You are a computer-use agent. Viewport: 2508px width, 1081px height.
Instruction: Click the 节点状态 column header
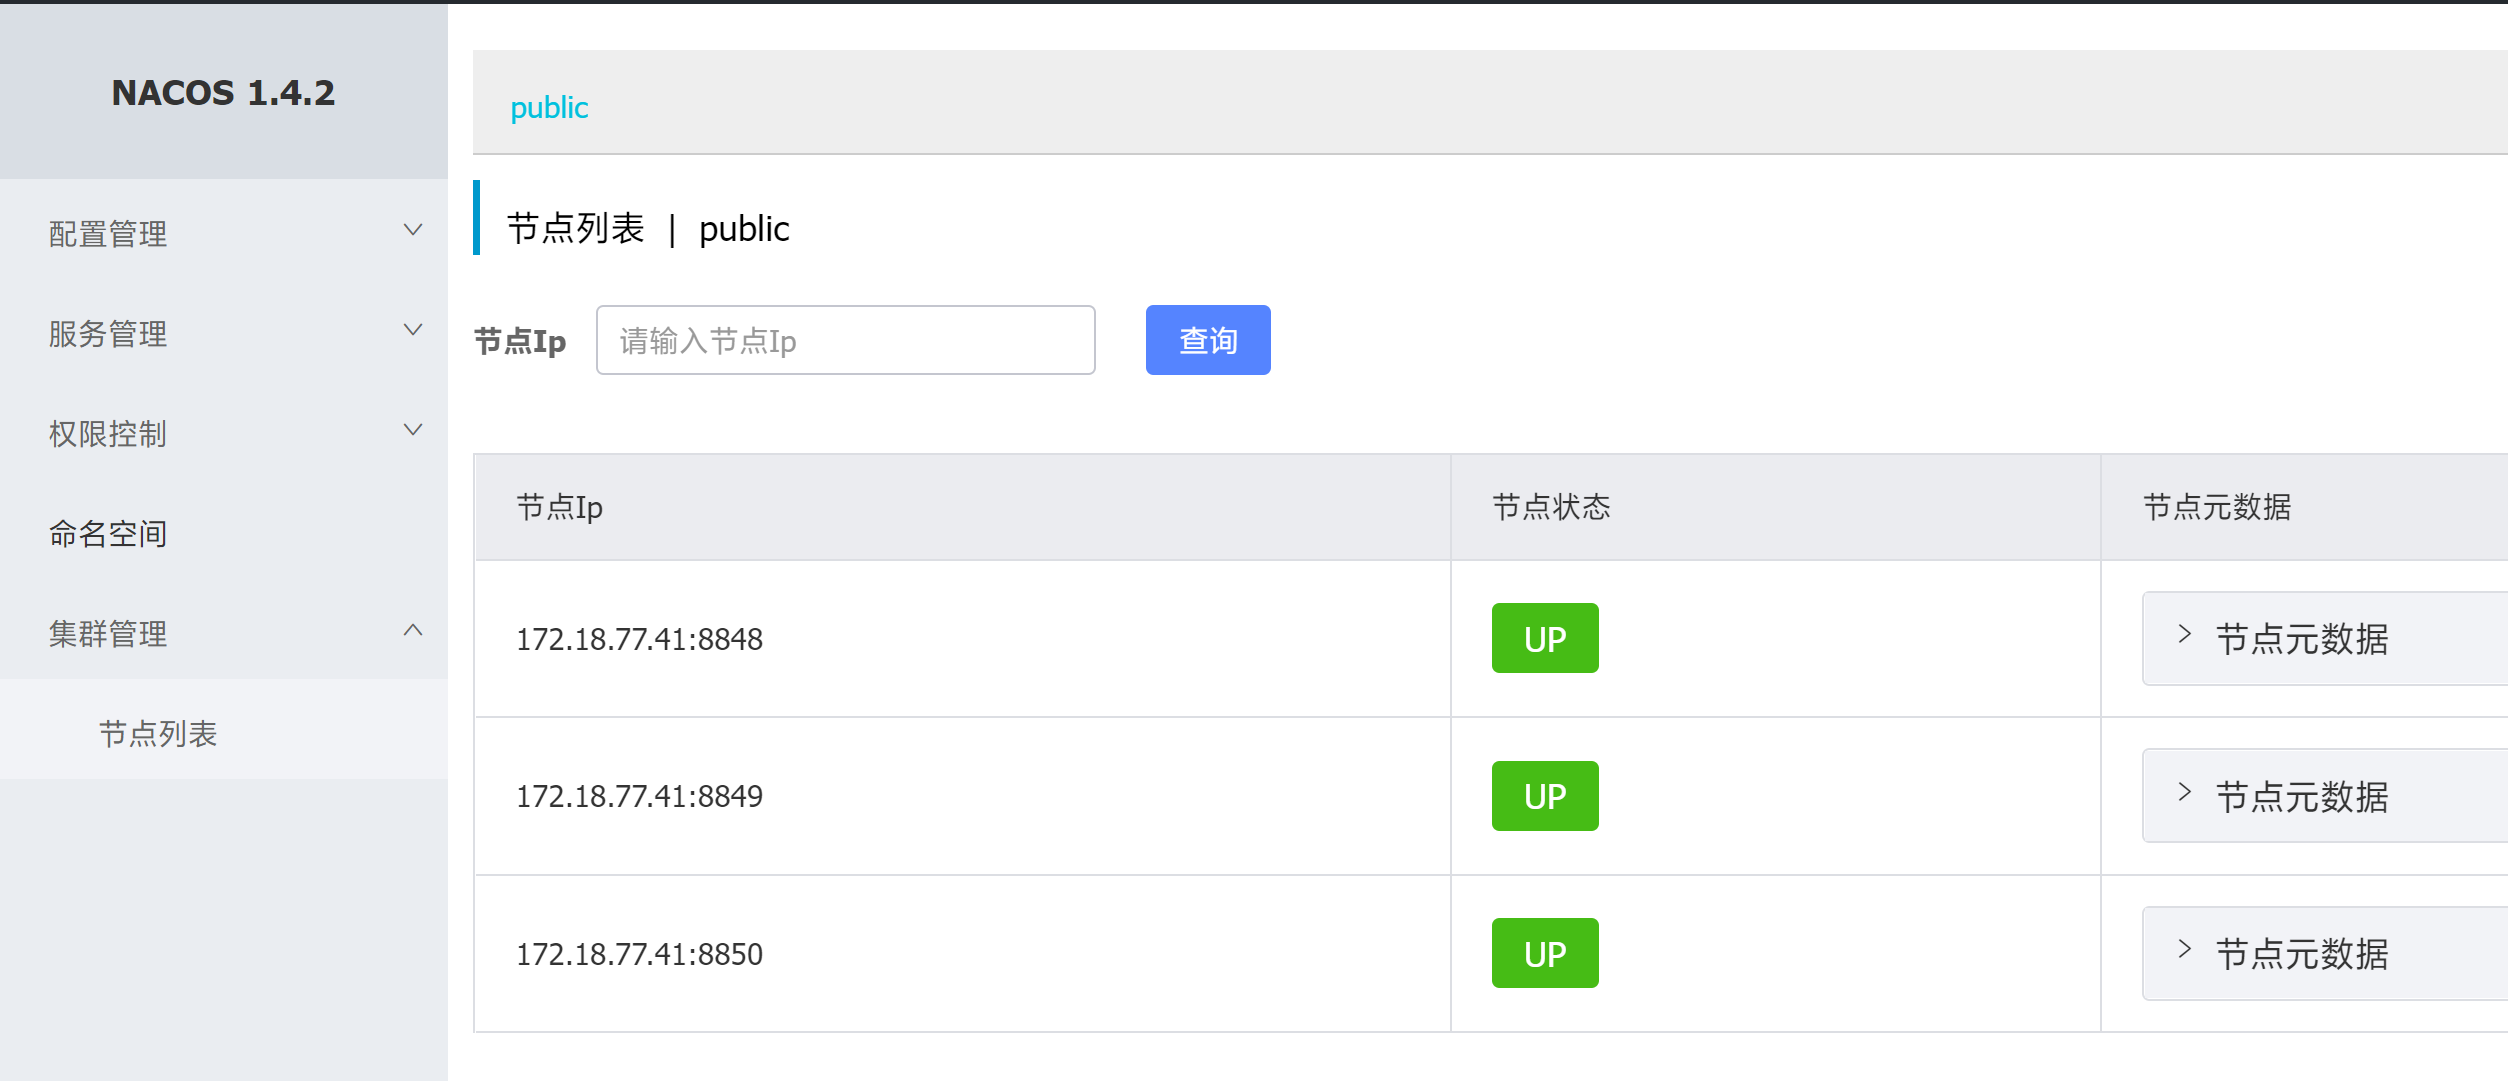[1551, 507]
